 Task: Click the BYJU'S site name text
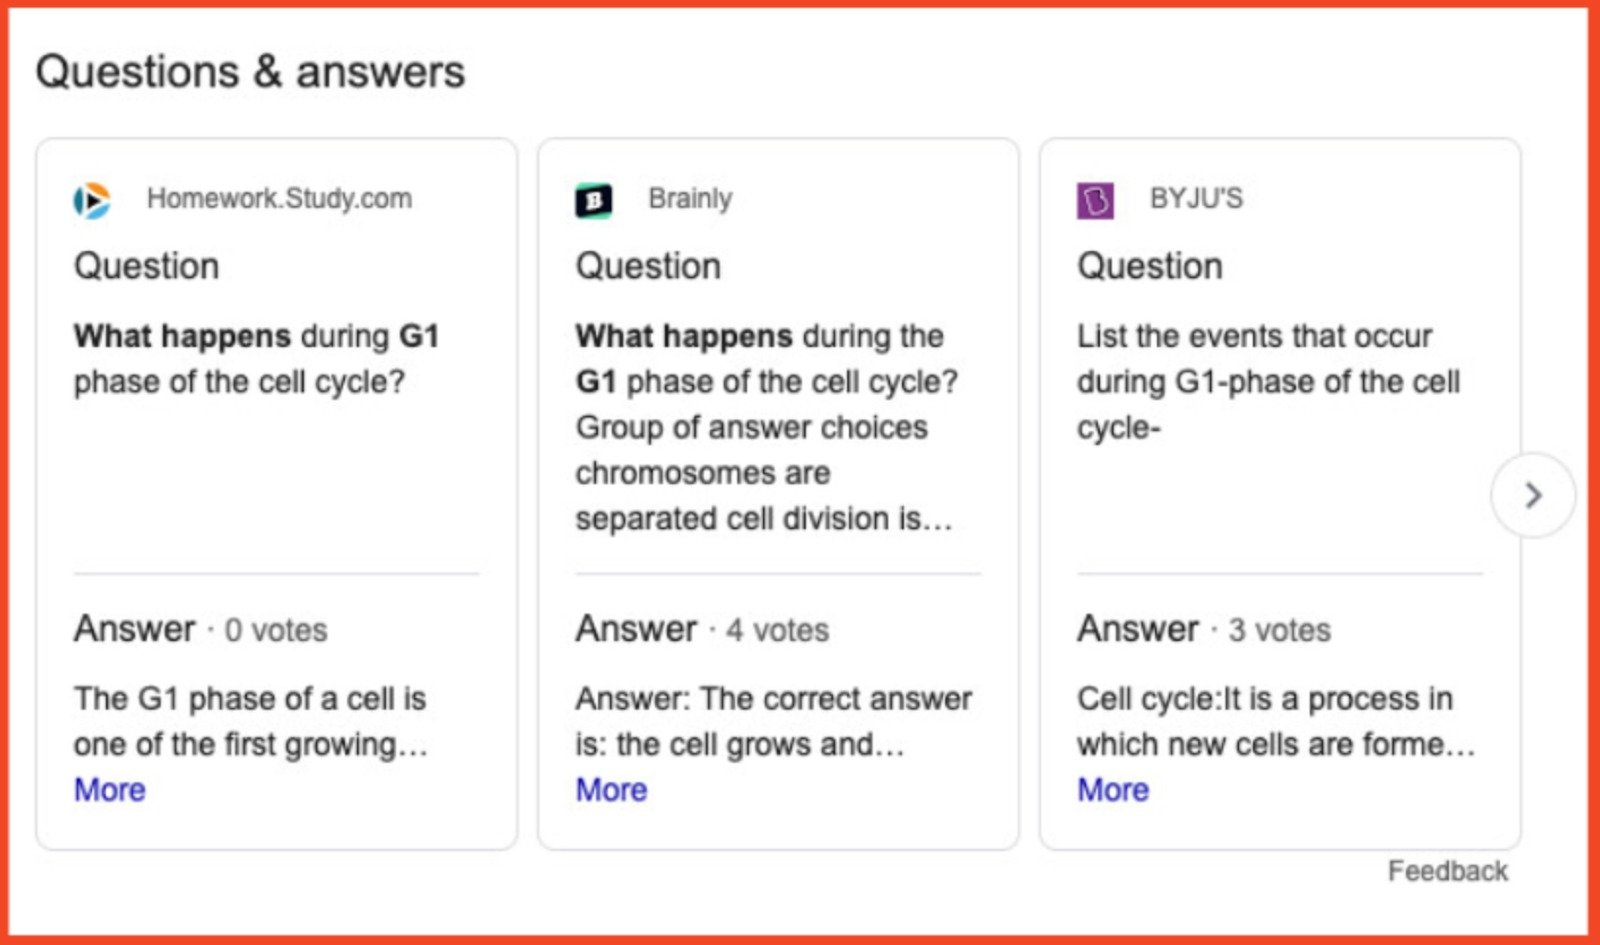tap(1196, 197)
